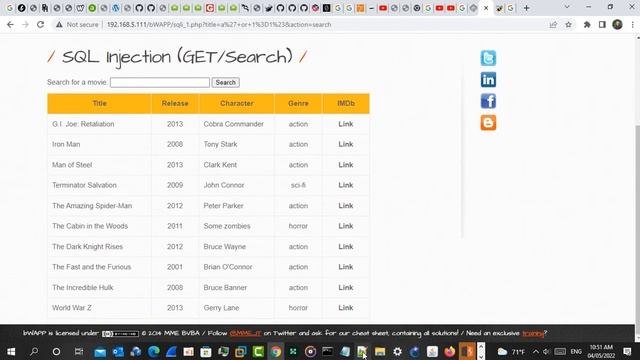Go forward in browser history
640x360 pixels.
[25, 24]
